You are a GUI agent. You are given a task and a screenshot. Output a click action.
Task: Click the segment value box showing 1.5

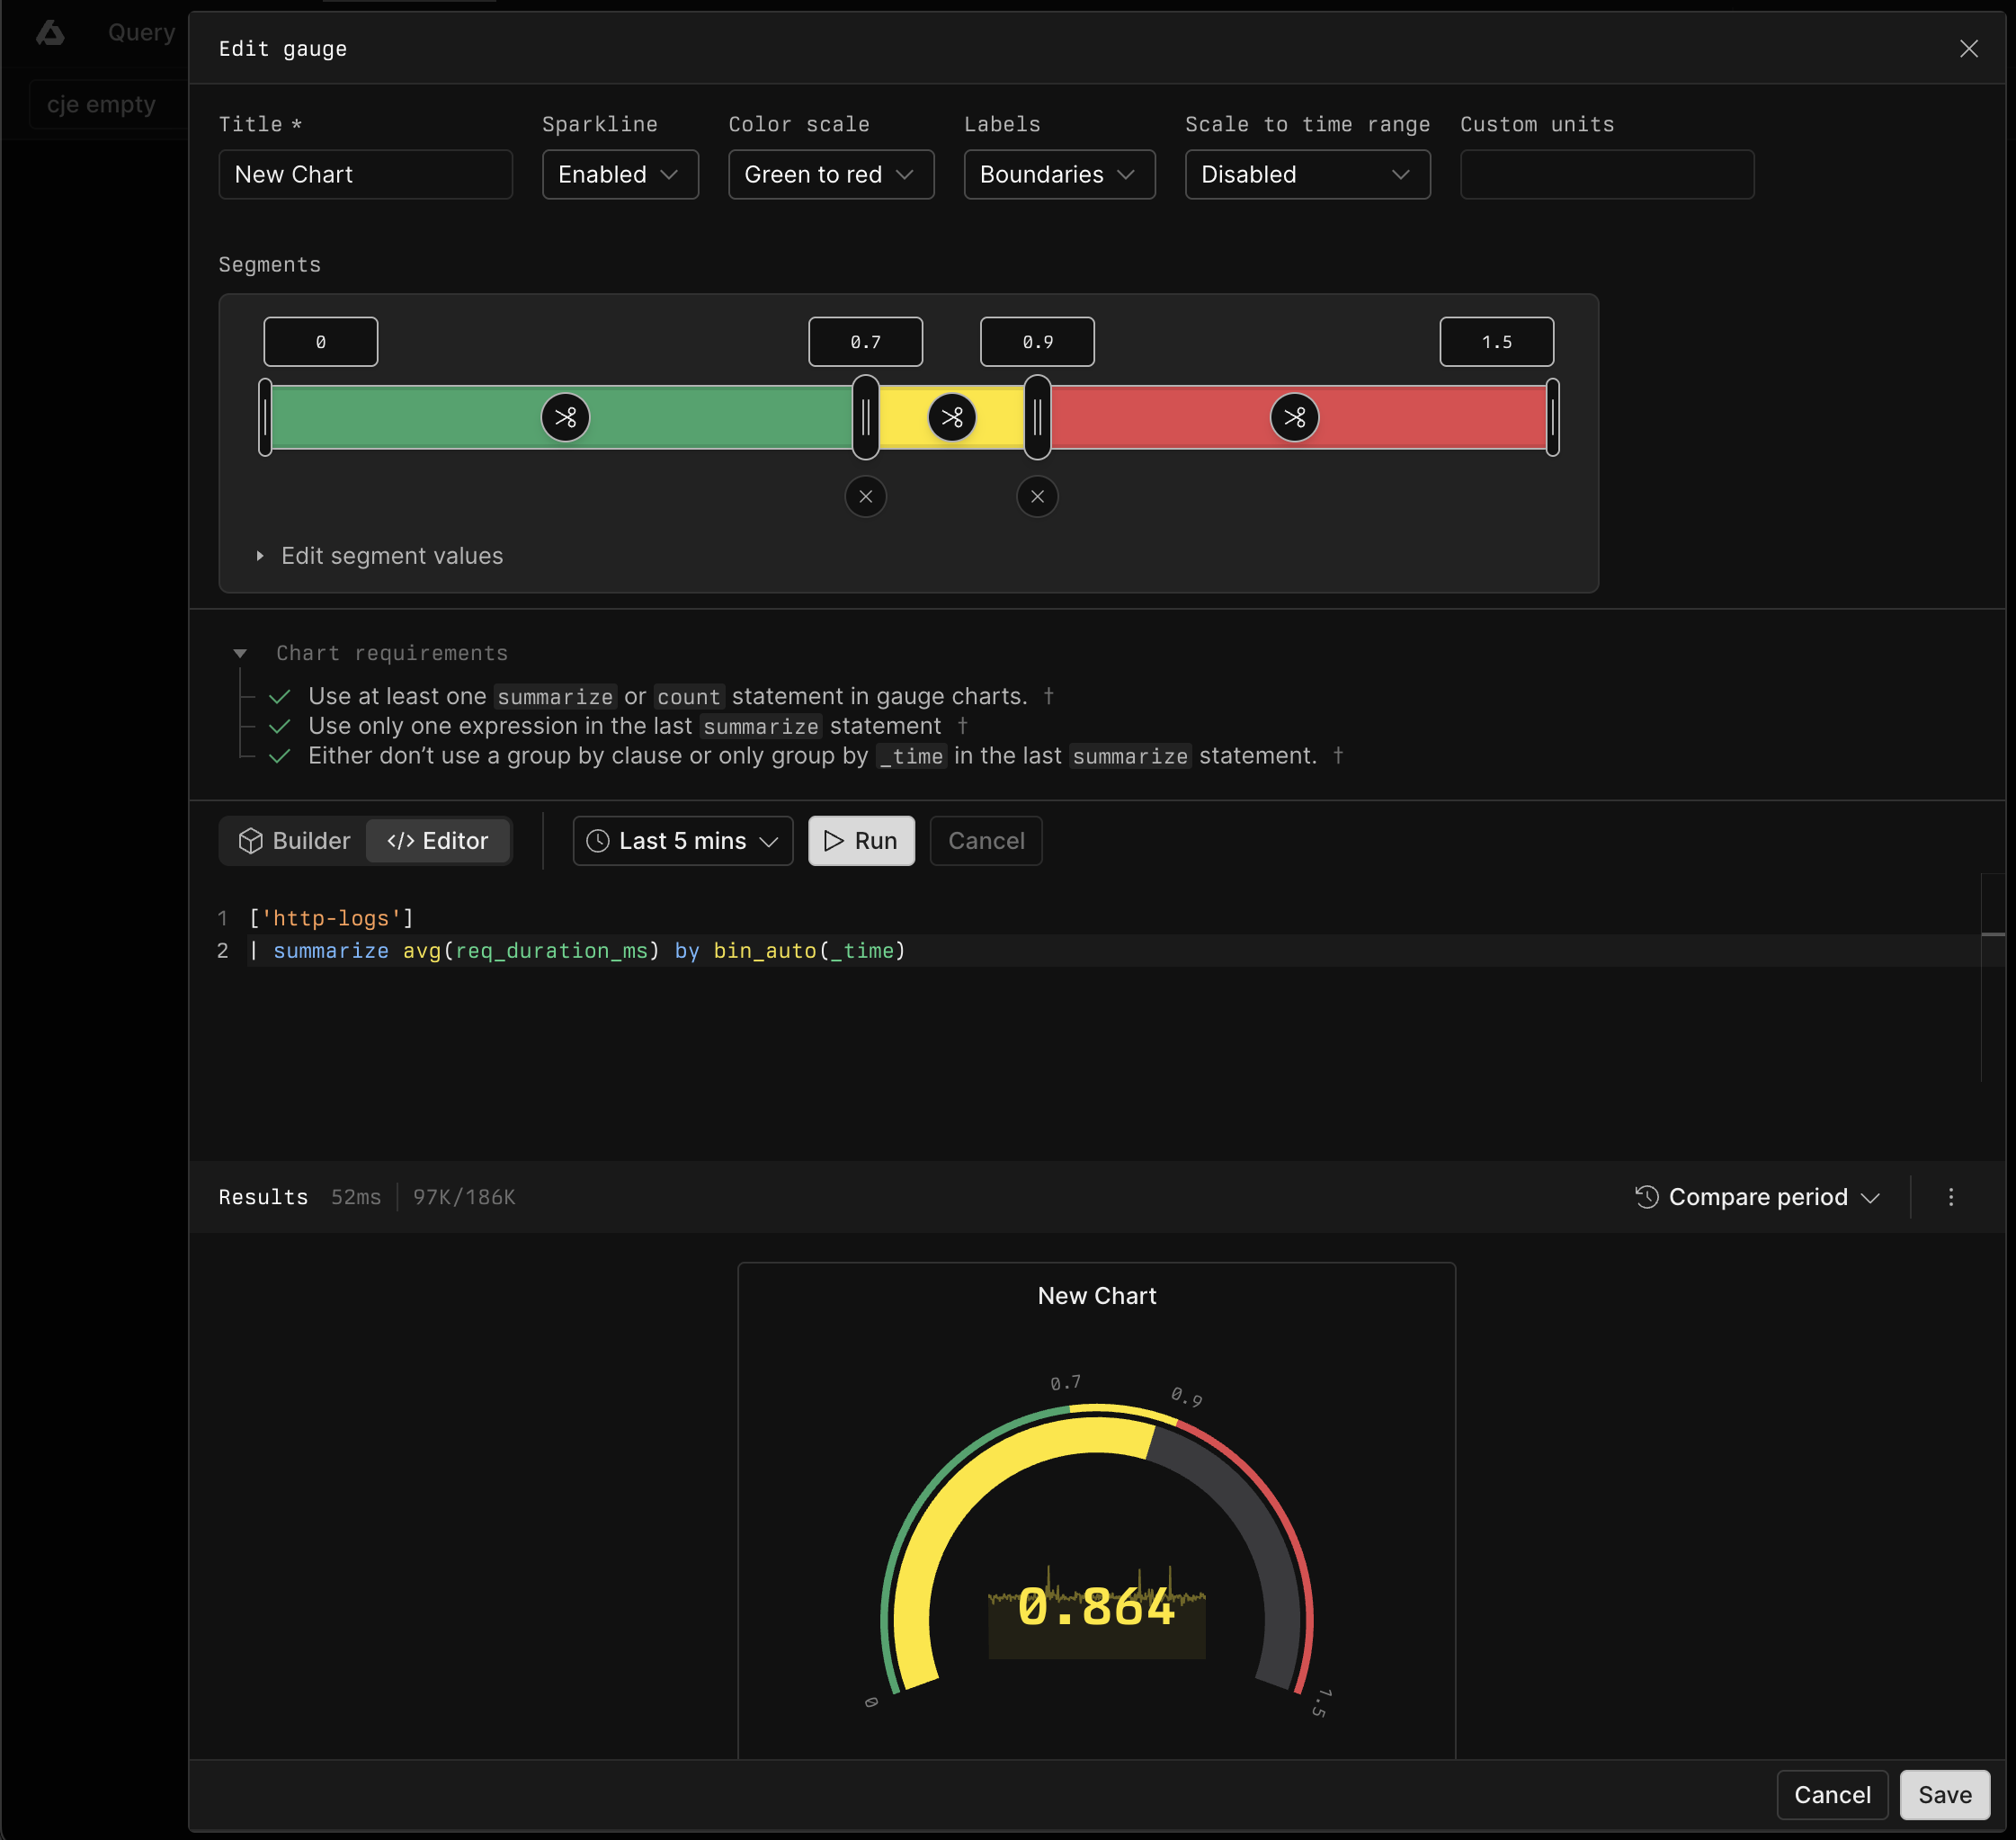[1496, 342]
